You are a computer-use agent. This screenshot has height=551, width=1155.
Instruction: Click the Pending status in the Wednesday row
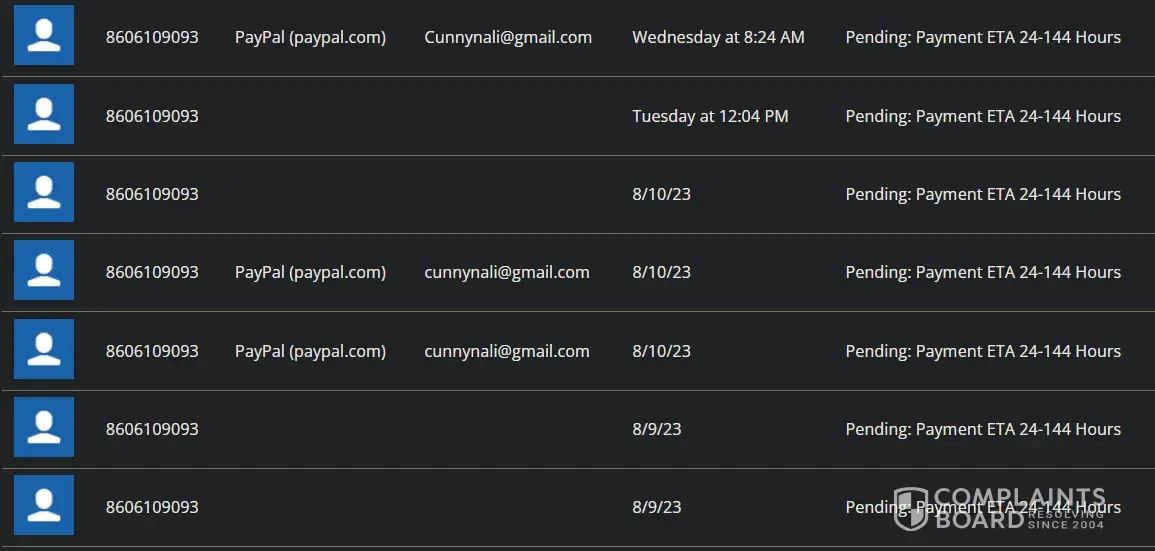[x=983, y=37]
